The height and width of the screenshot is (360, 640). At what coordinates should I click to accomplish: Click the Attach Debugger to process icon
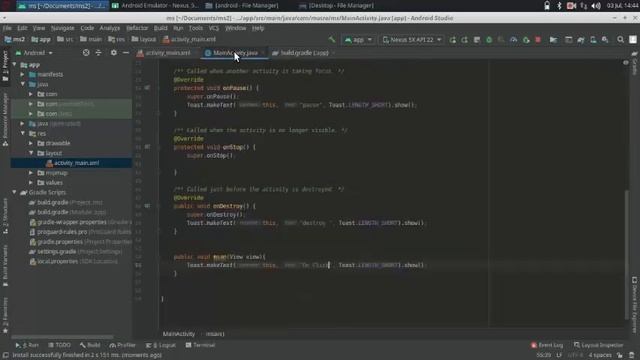click(526, 40)
